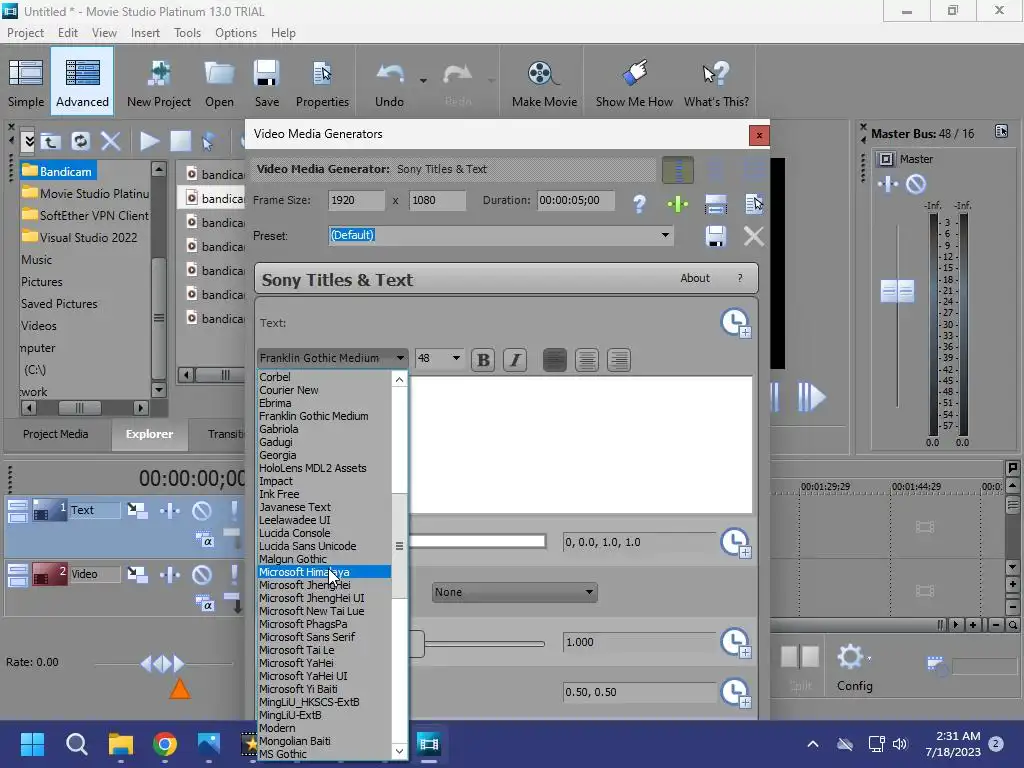The height and width of the screenshot is (768, 1024).
Task: Click the plug-in help question mark icon
Action: point(639,204)
